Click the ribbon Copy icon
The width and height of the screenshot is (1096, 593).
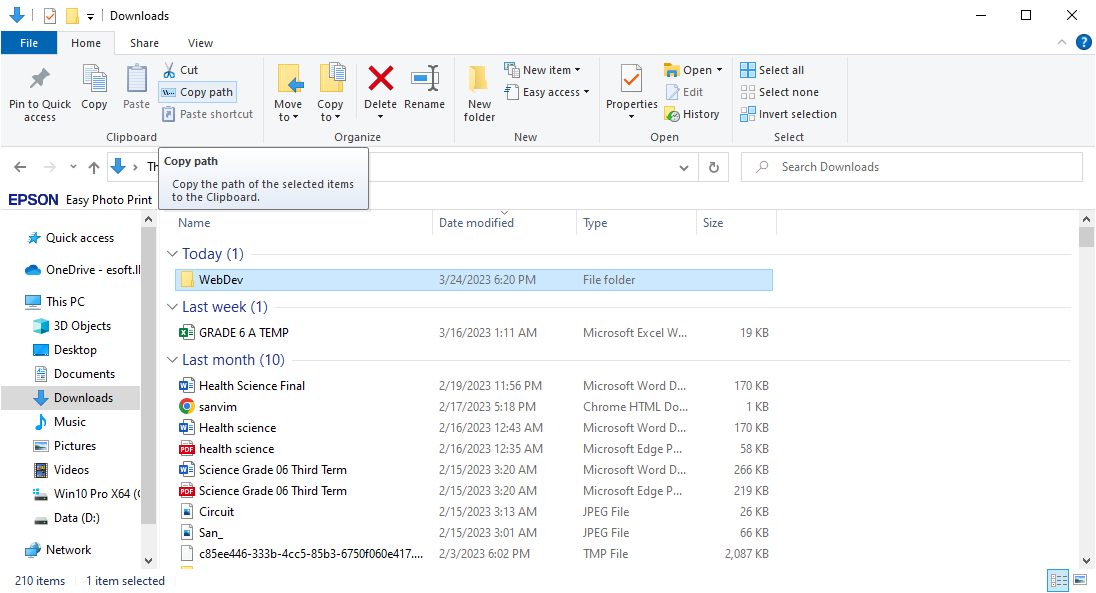point(94,79)
